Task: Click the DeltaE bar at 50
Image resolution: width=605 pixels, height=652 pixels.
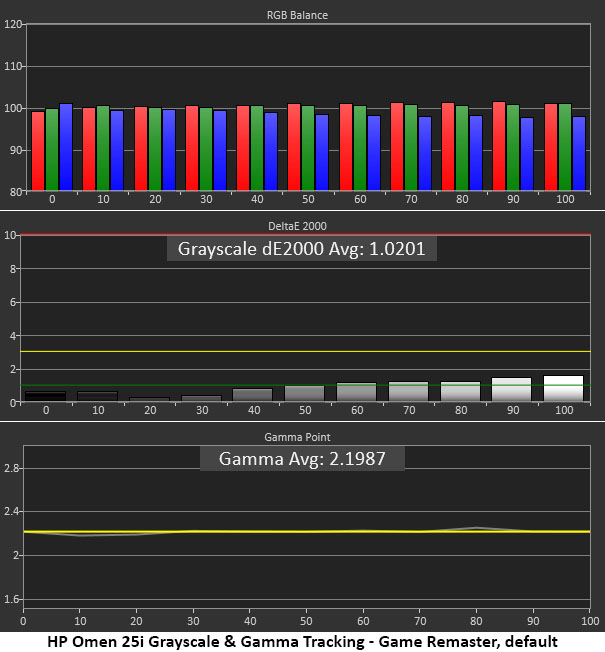Action: pos(304,394)
